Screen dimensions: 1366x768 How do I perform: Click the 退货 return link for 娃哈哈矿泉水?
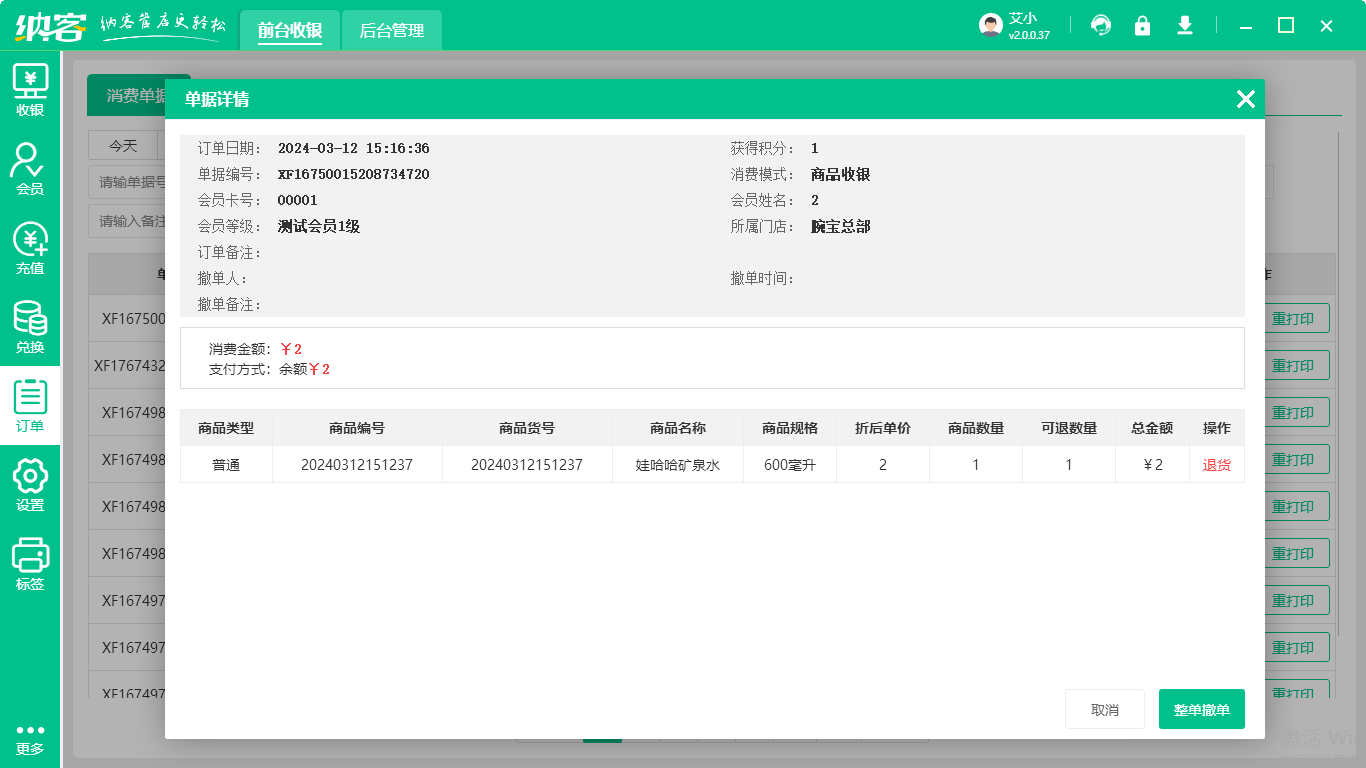pyautogui.click(x=1216, y=464)
